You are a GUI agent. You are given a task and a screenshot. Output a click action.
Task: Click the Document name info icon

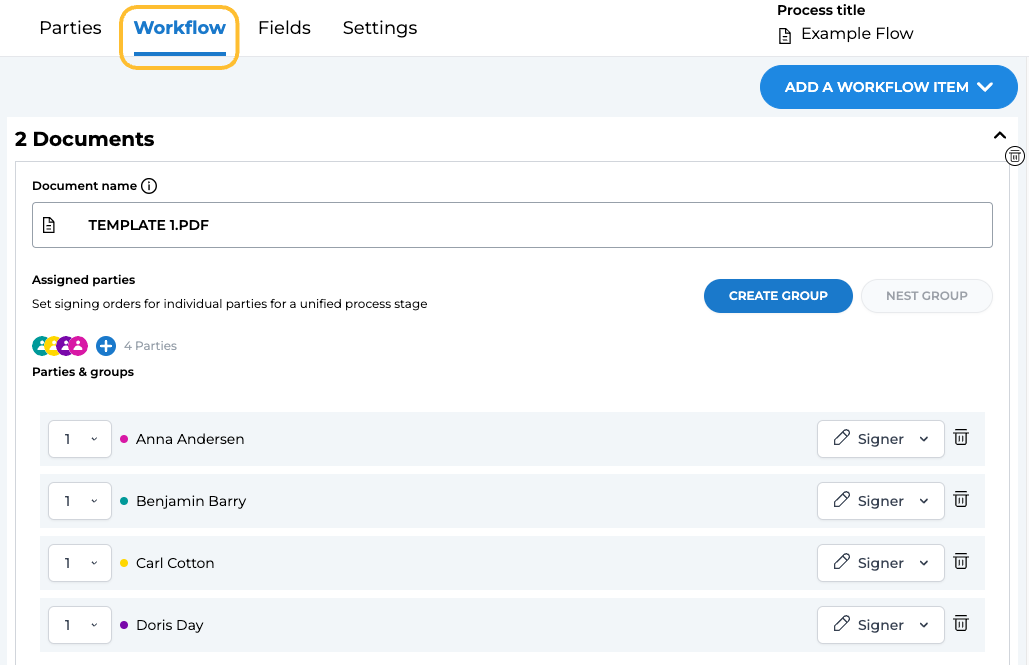(149, 186)
